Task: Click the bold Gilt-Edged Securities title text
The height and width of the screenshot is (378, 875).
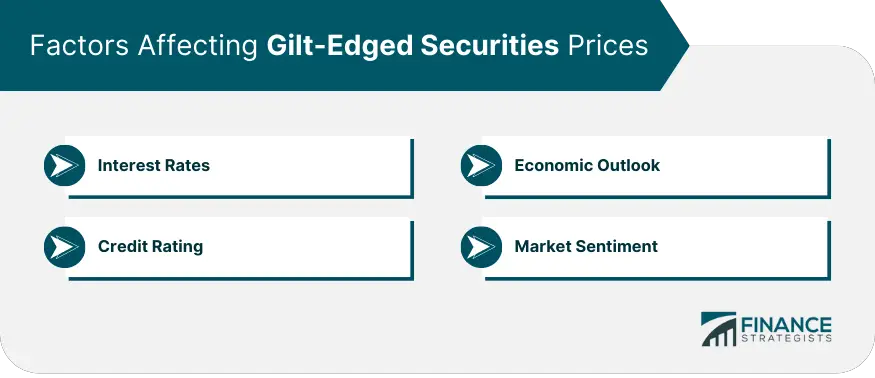Action: coord(412,46)
